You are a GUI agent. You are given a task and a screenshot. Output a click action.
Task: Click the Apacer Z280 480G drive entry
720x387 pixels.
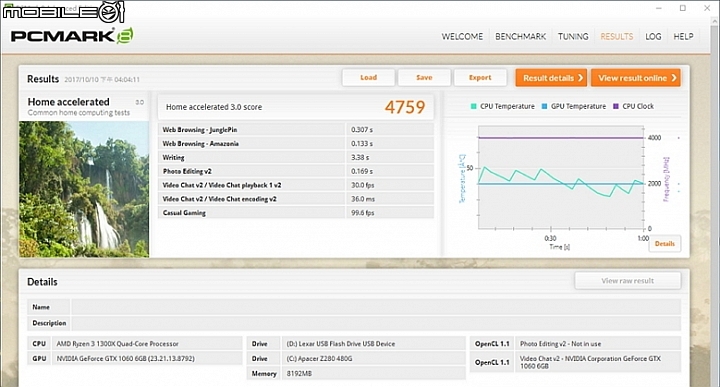[x=319, y=359]
